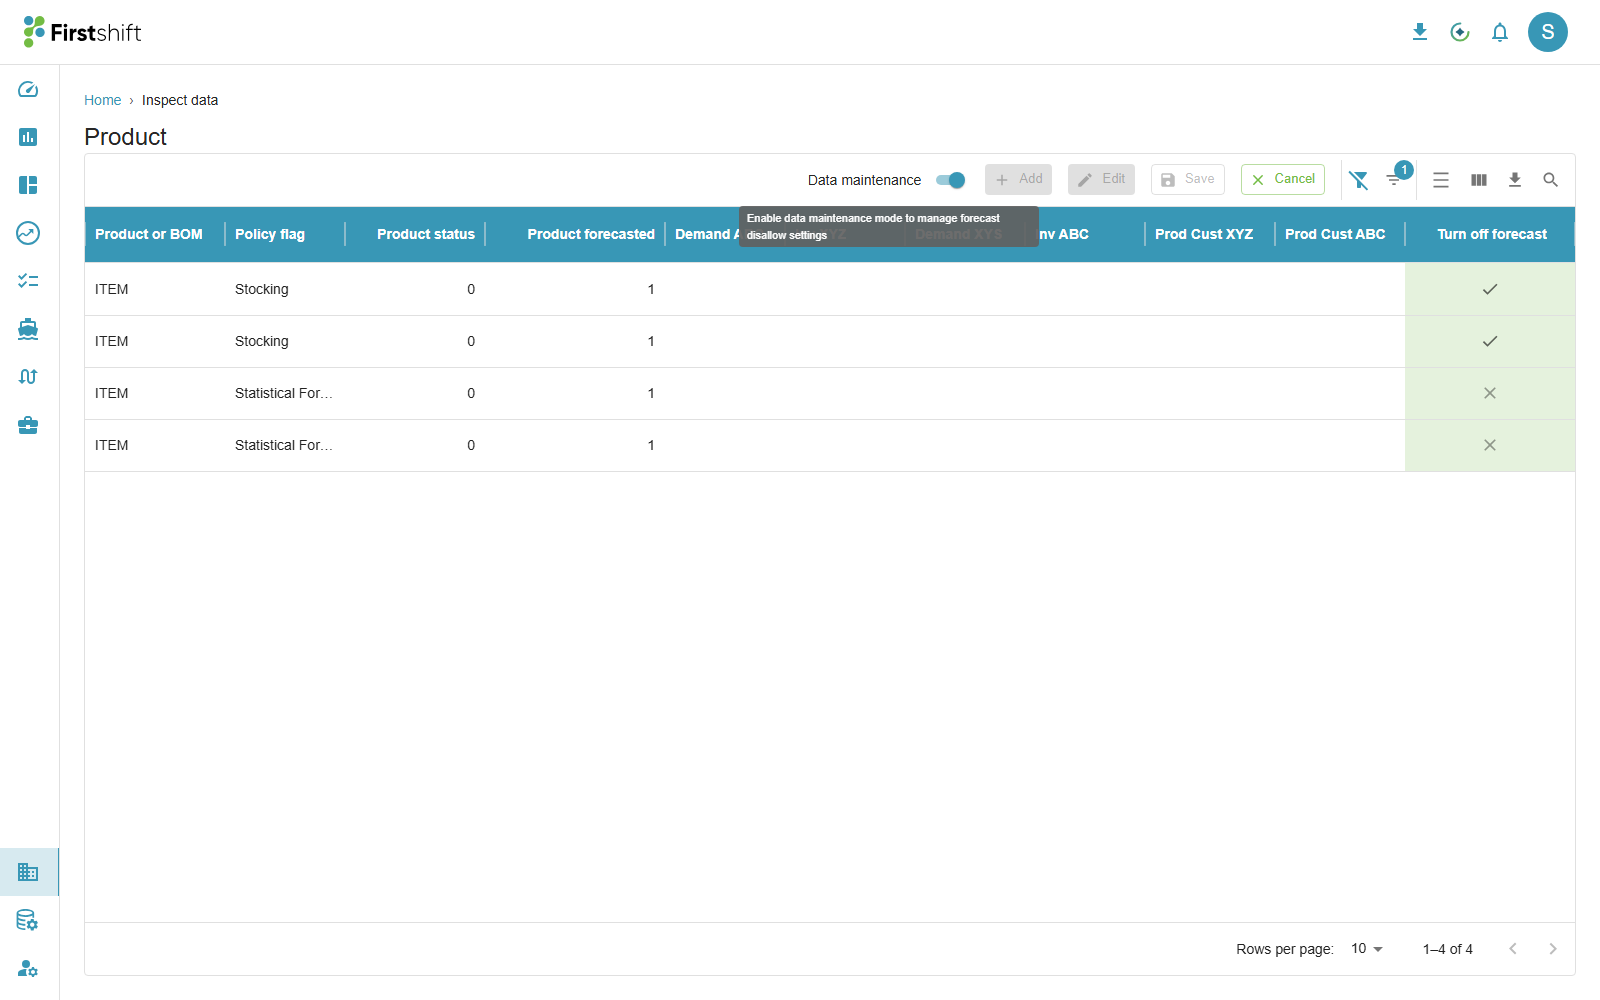Click ITEM in the last table row
This screenshot has height=1000, width=1600.
(112, 445)
